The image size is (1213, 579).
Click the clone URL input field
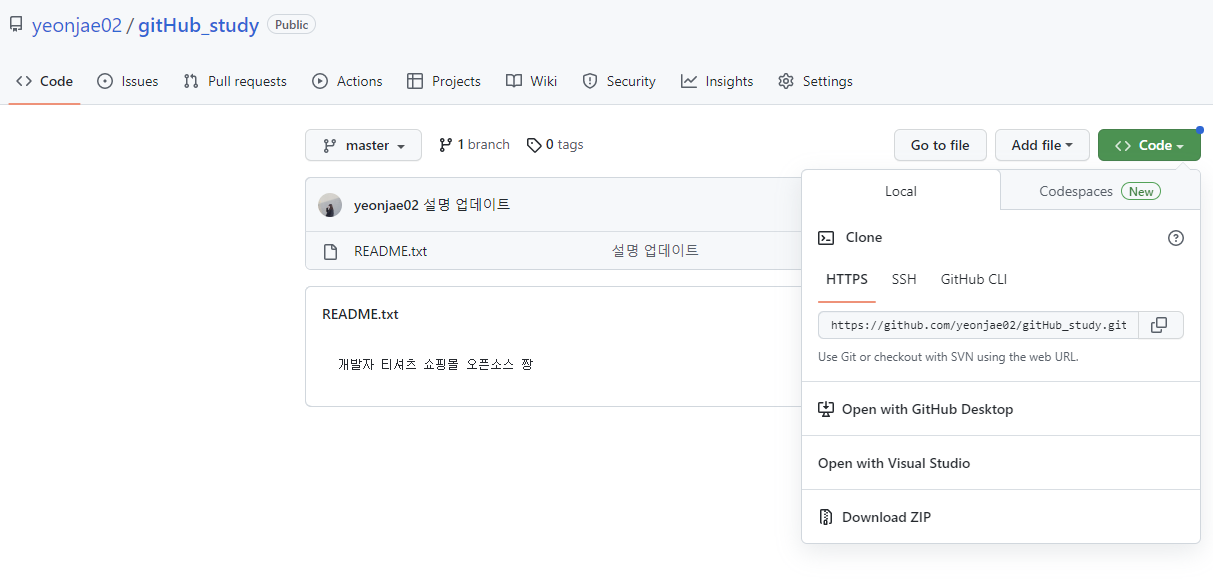pos(978,325)
